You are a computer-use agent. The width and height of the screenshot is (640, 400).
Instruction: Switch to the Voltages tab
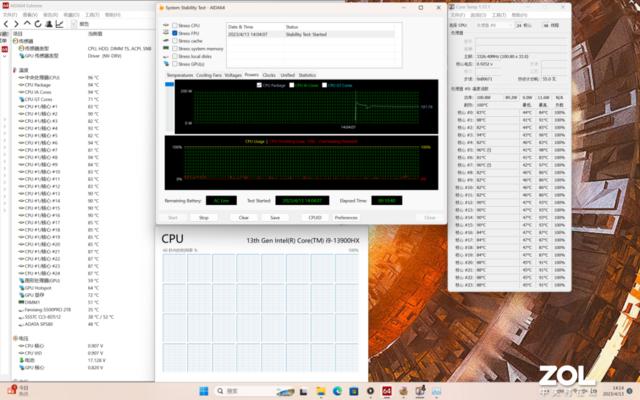tap(233, 75)
